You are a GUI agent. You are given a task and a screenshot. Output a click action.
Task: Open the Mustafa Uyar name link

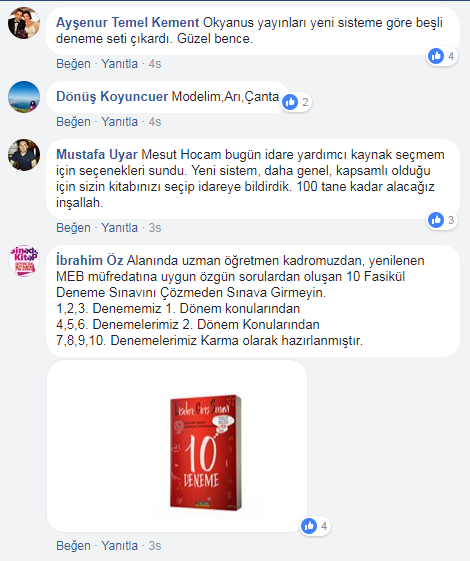click(97, 155)
